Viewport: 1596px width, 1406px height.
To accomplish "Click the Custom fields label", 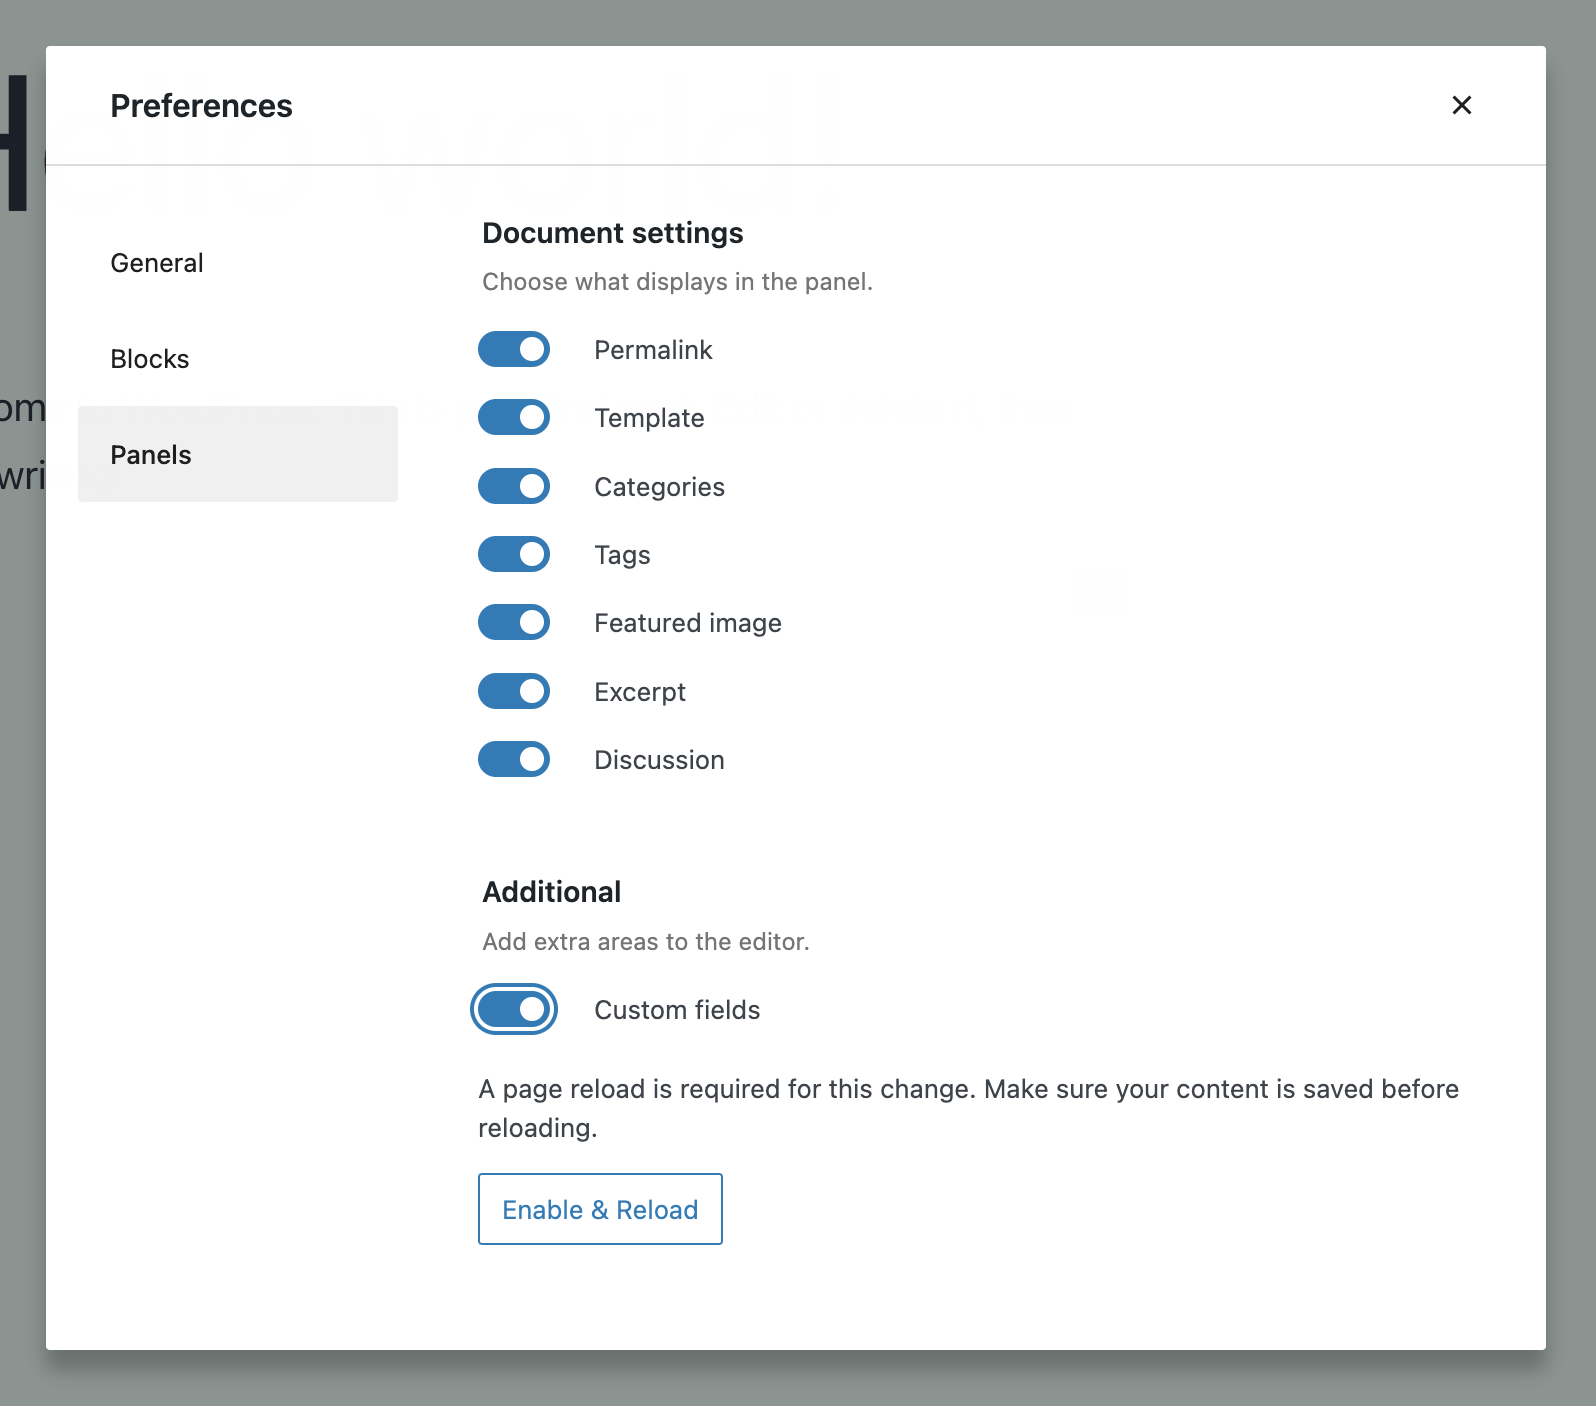I will pos(677,1010).
